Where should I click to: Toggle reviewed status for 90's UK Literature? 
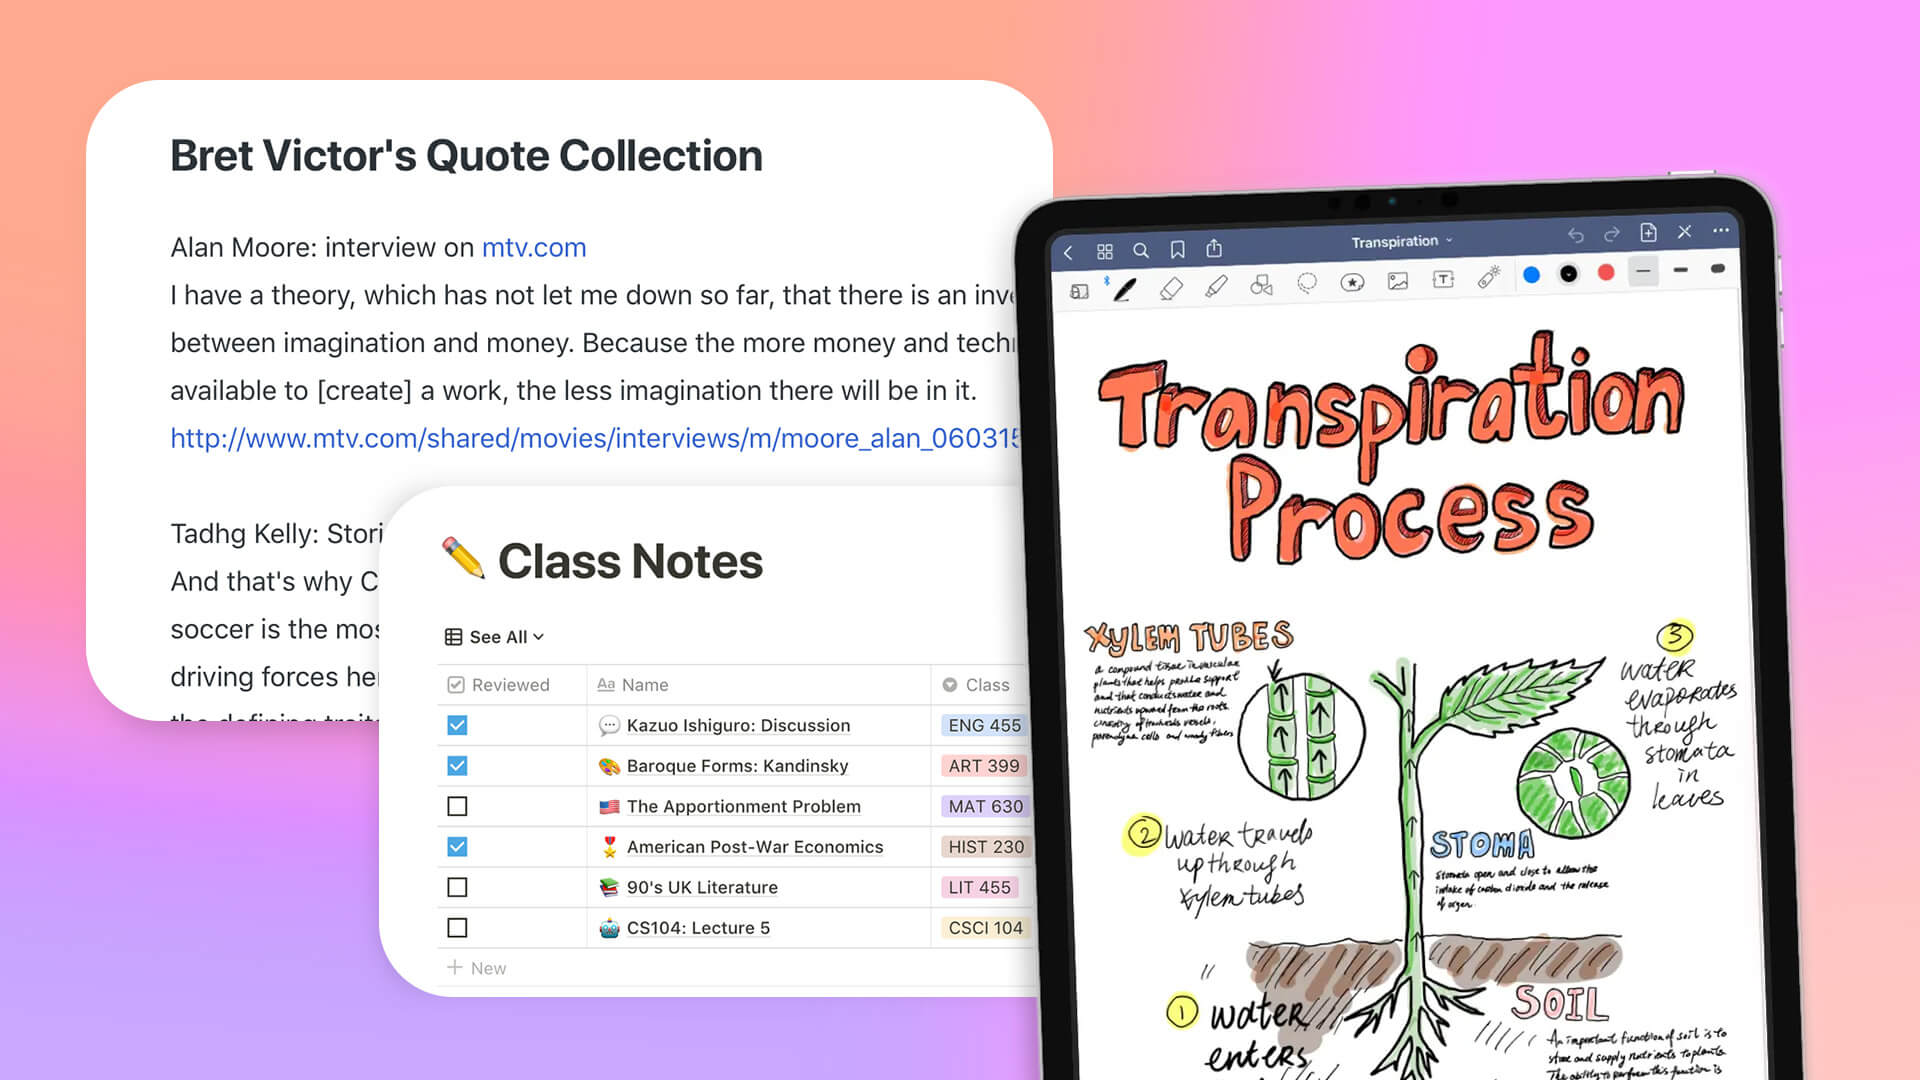(459, 887)
